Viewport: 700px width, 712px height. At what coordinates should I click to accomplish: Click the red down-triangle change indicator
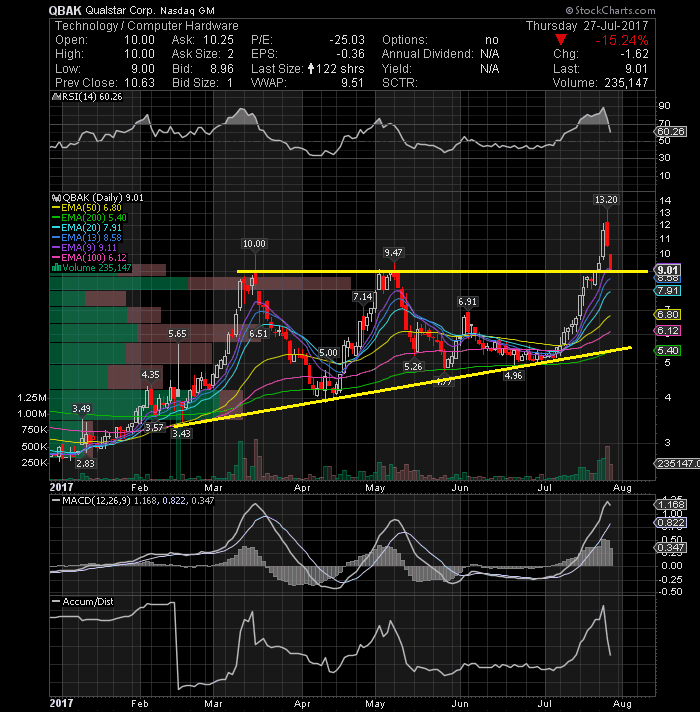[561, 40]
